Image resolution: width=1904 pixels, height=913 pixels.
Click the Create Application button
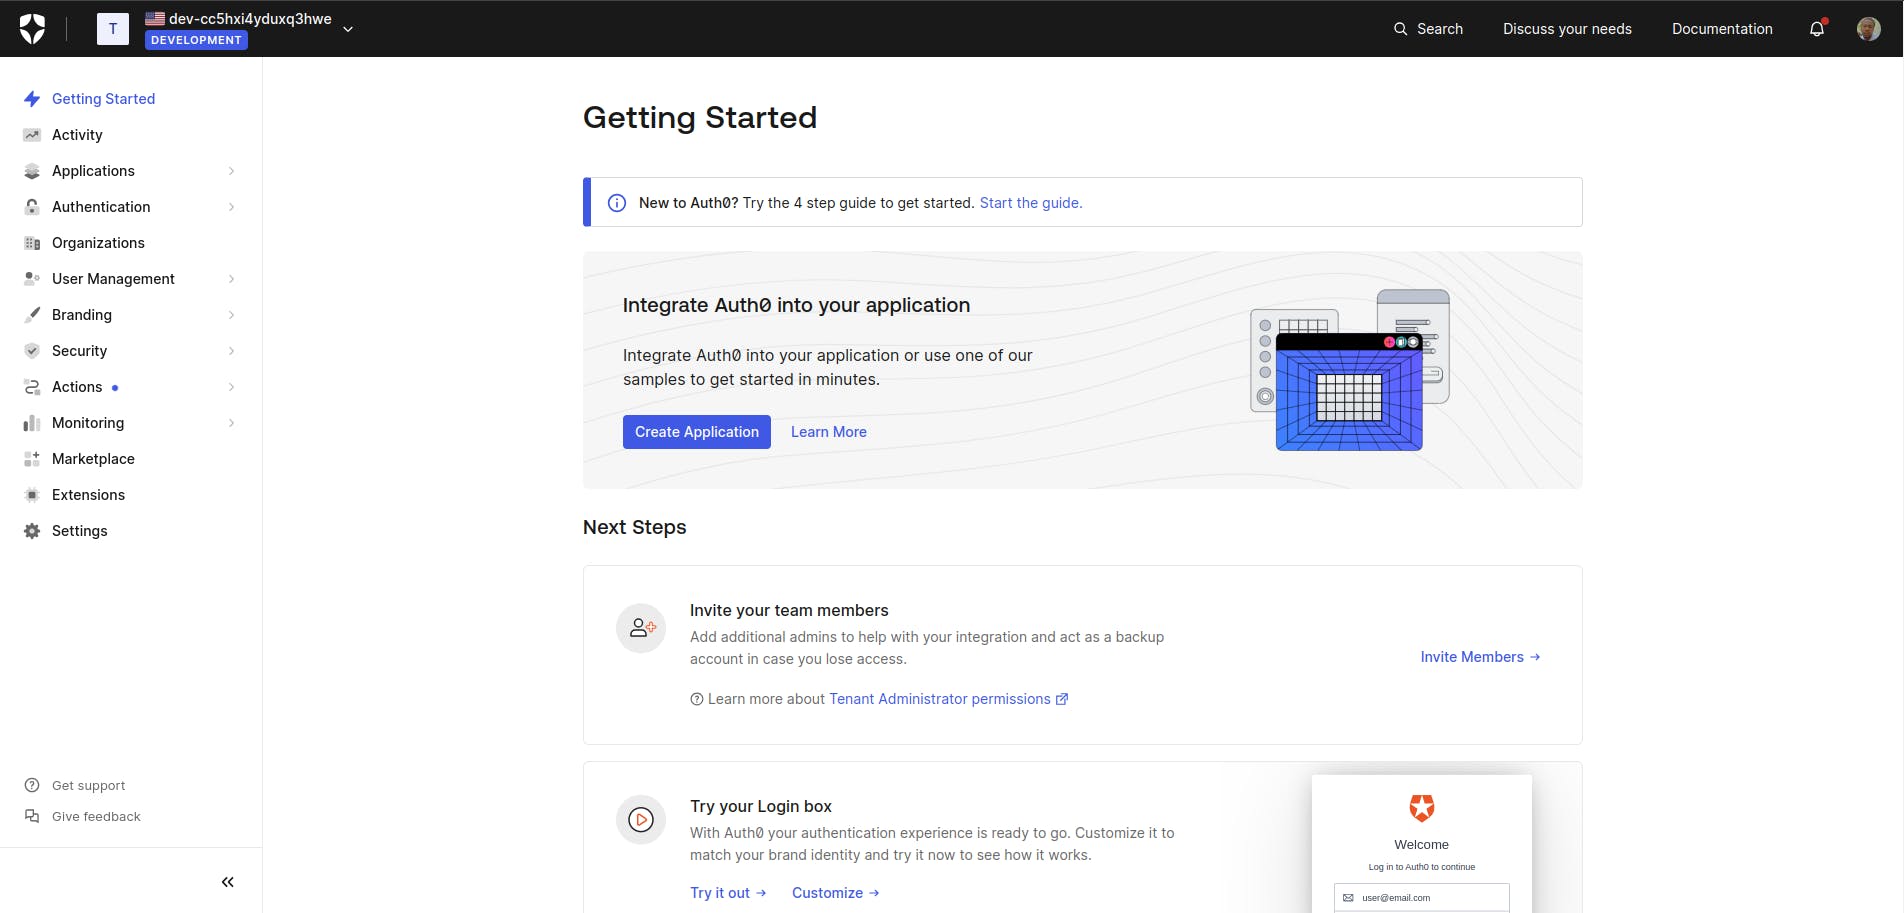(696, 432)
